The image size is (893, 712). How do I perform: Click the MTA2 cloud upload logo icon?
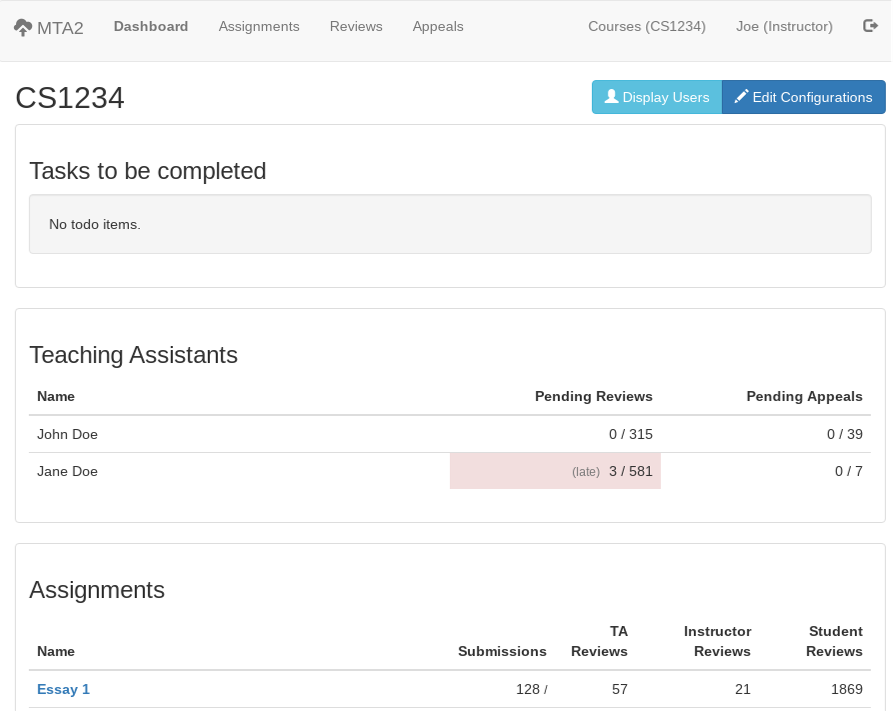[x=23, y=27]
